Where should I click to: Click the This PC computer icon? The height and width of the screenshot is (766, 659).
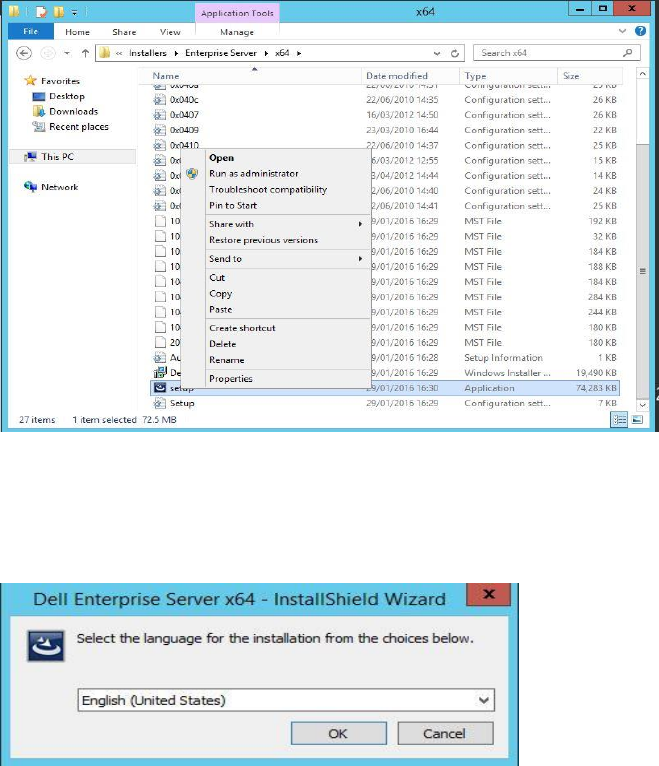(x=31, y=156)
